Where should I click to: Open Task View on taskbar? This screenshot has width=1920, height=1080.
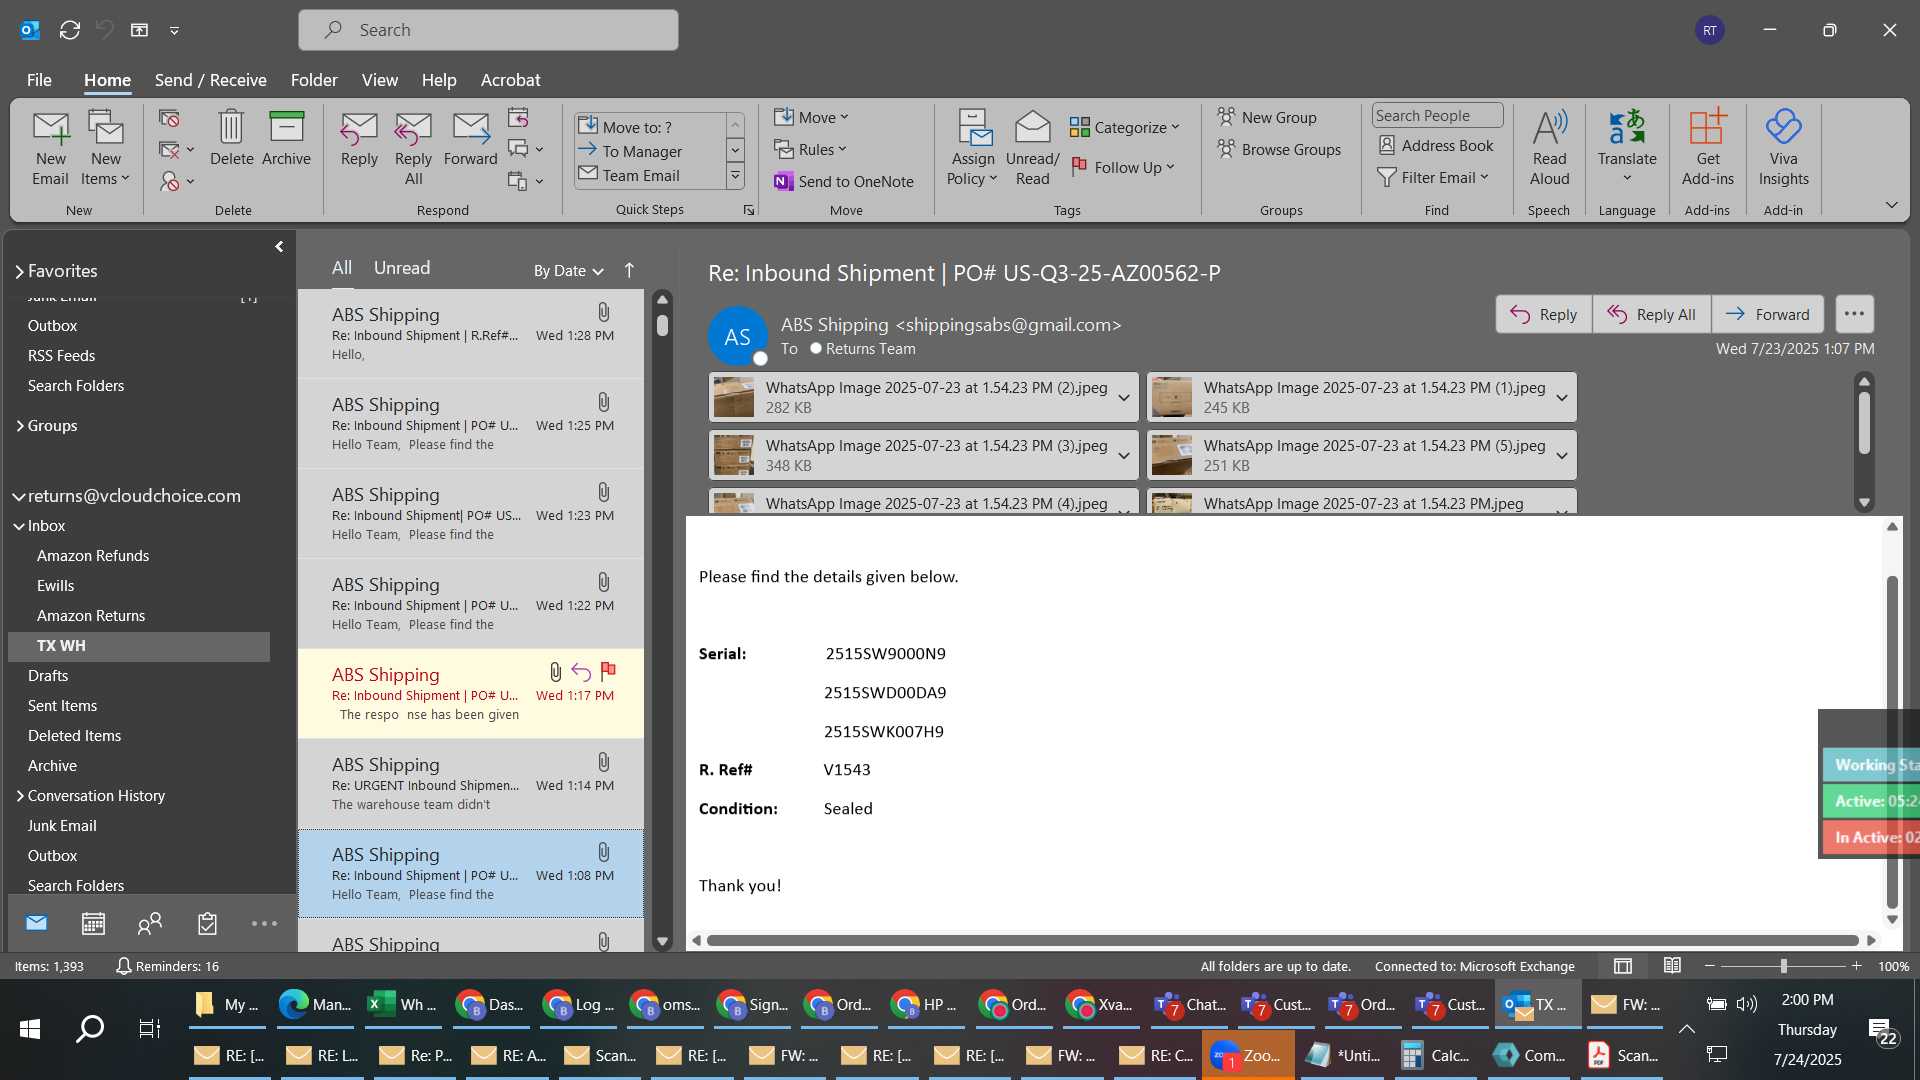pyautogui.click(x=150, y=1028)
